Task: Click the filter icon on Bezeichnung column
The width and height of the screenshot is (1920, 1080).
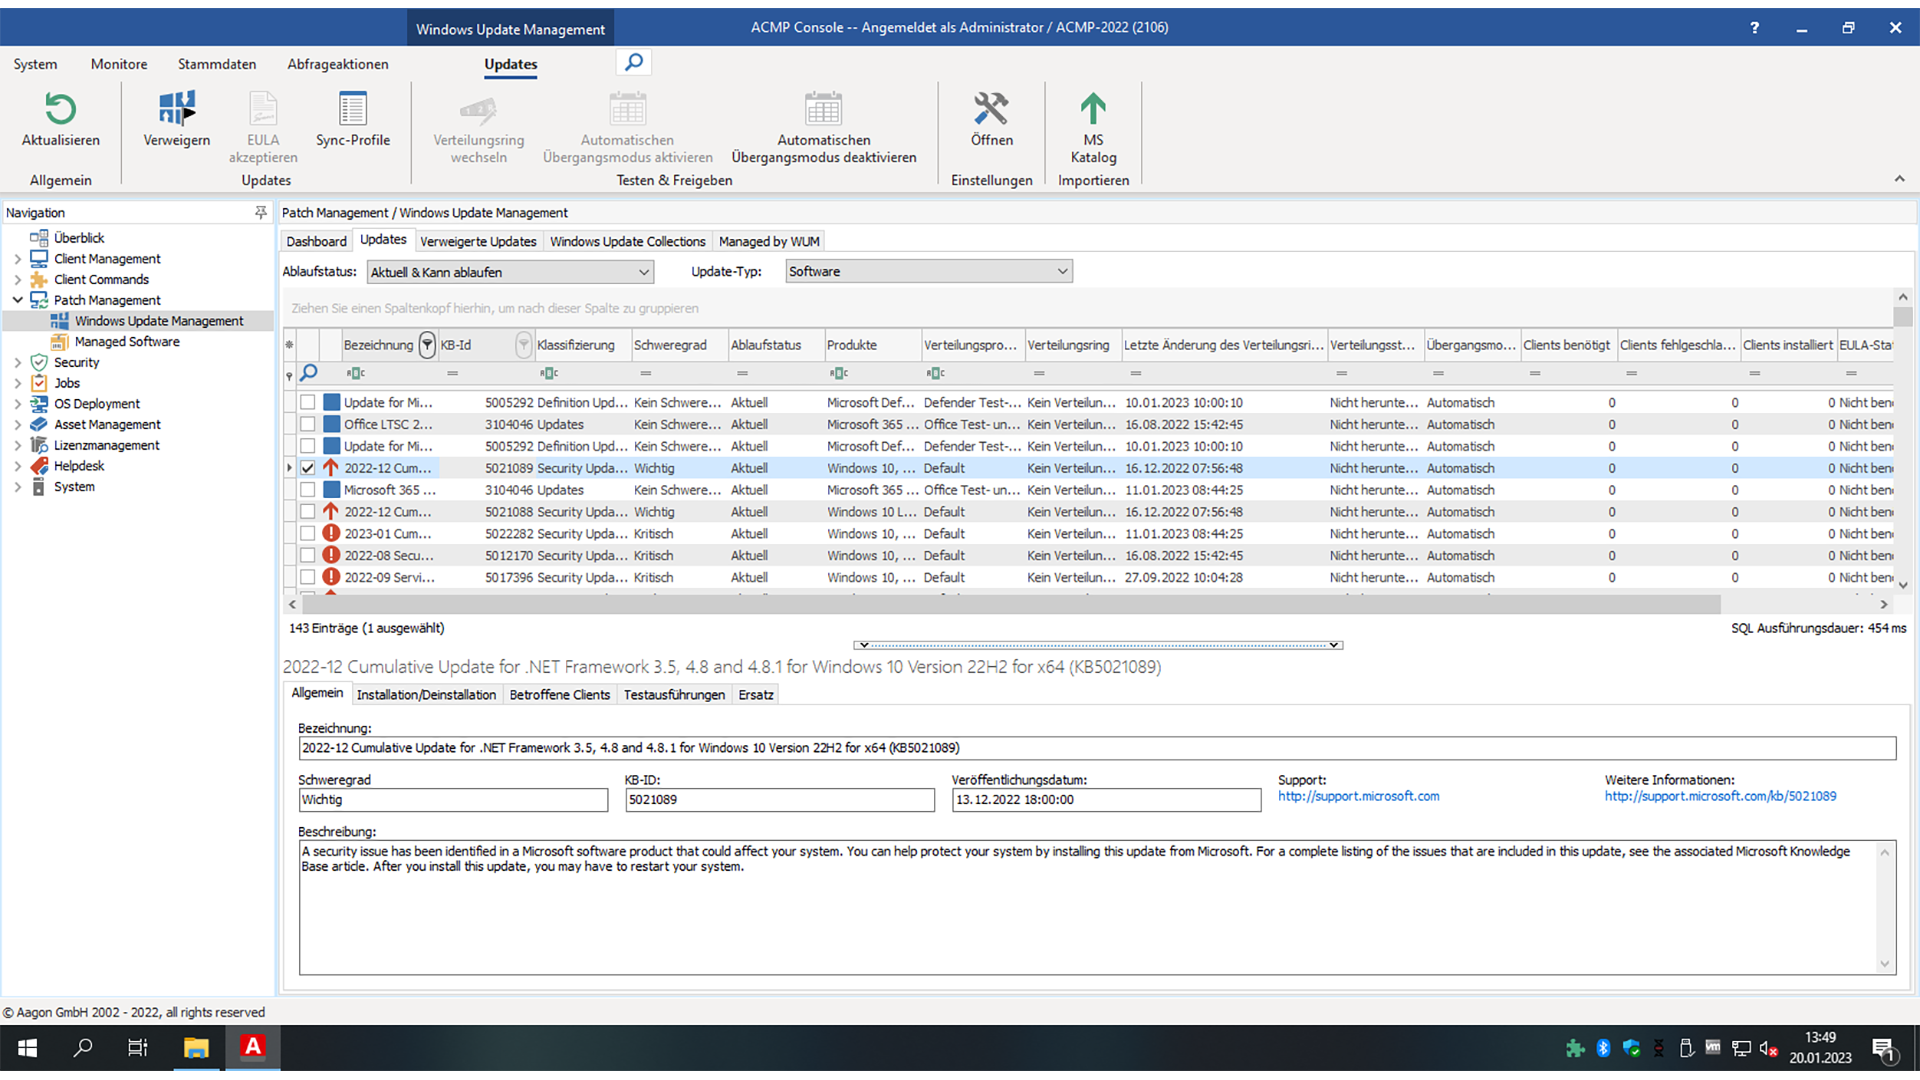Action: coord(427,345)
